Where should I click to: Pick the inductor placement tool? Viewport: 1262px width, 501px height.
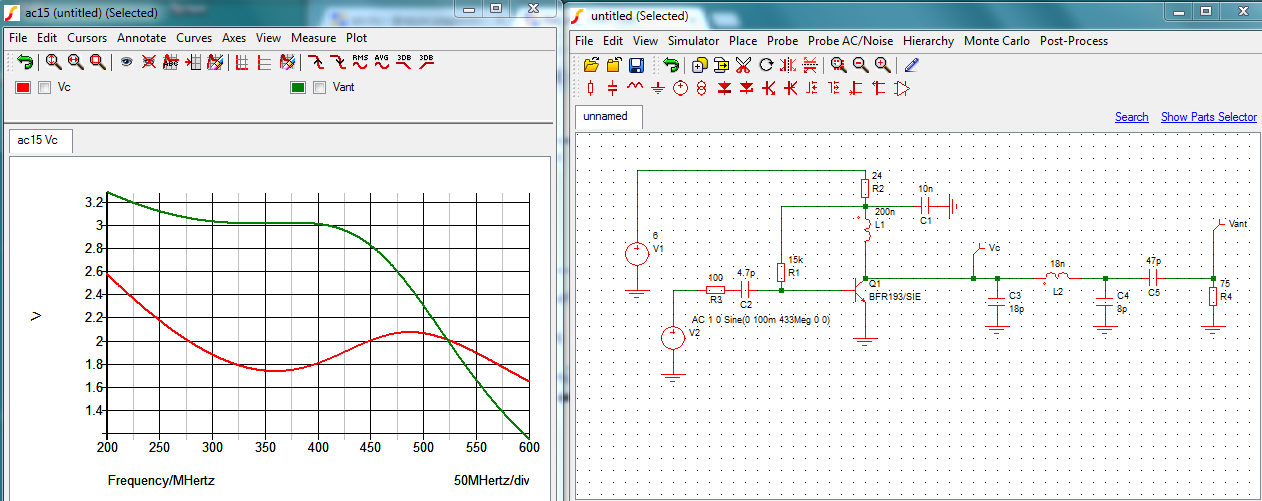pos(635,89)
